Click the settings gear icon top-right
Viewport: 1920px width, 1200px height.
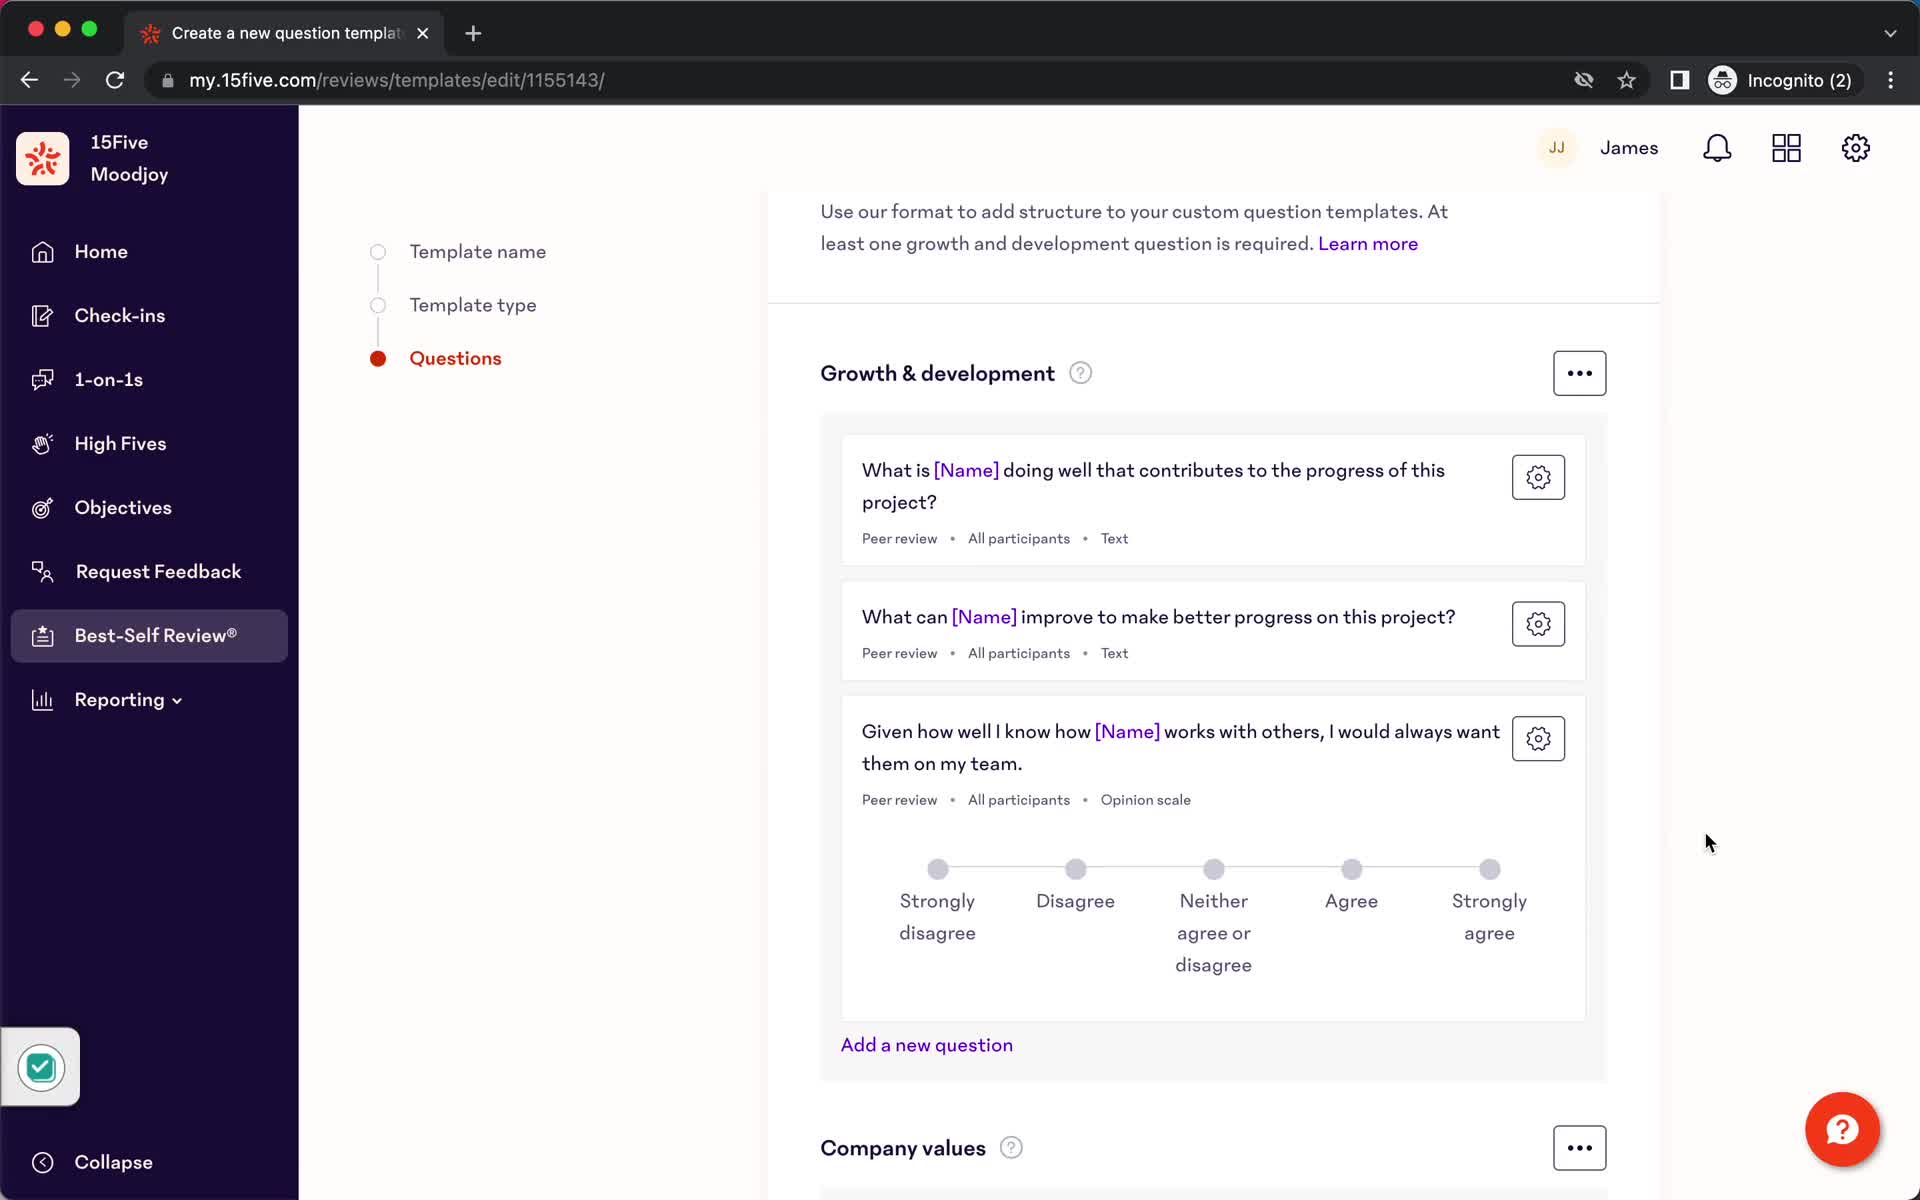pos(1858,148)
